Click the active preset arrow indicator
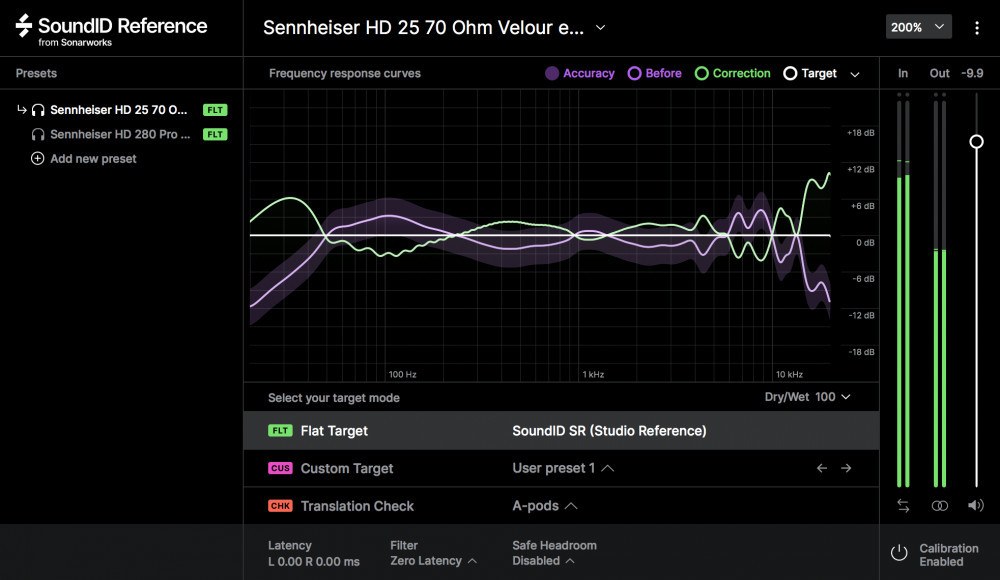1000x580 pixels. [x=22, y=110]
